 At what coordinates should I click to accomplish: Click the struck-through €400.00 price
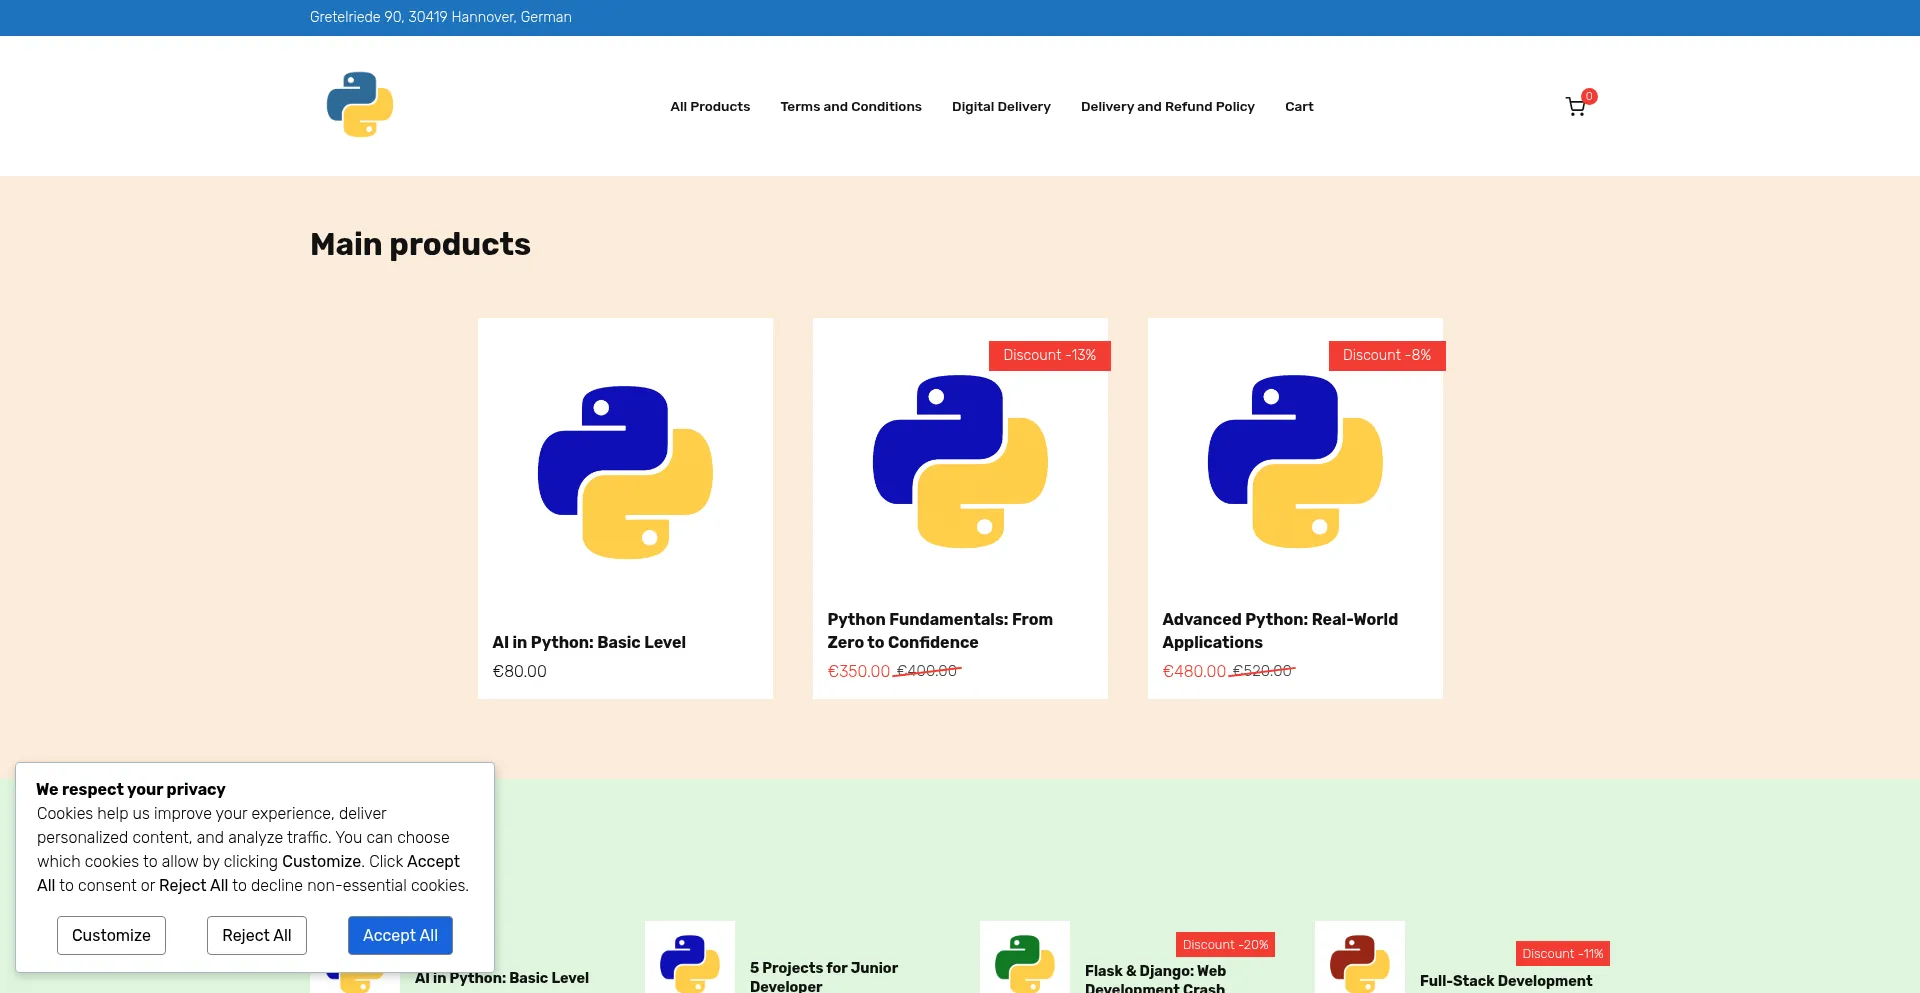coord(927,671)
